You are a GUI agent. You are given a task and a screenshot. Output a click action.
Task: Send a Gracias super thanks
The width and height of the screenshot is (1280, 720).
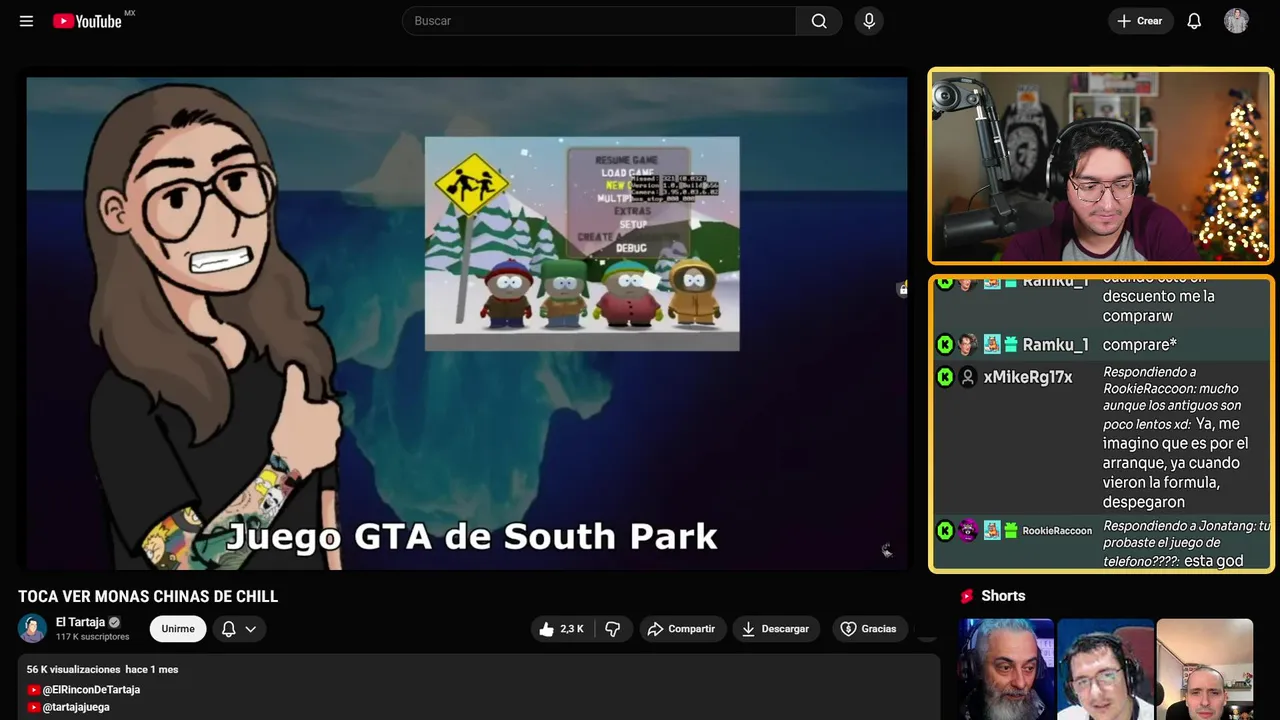[868, 629]
